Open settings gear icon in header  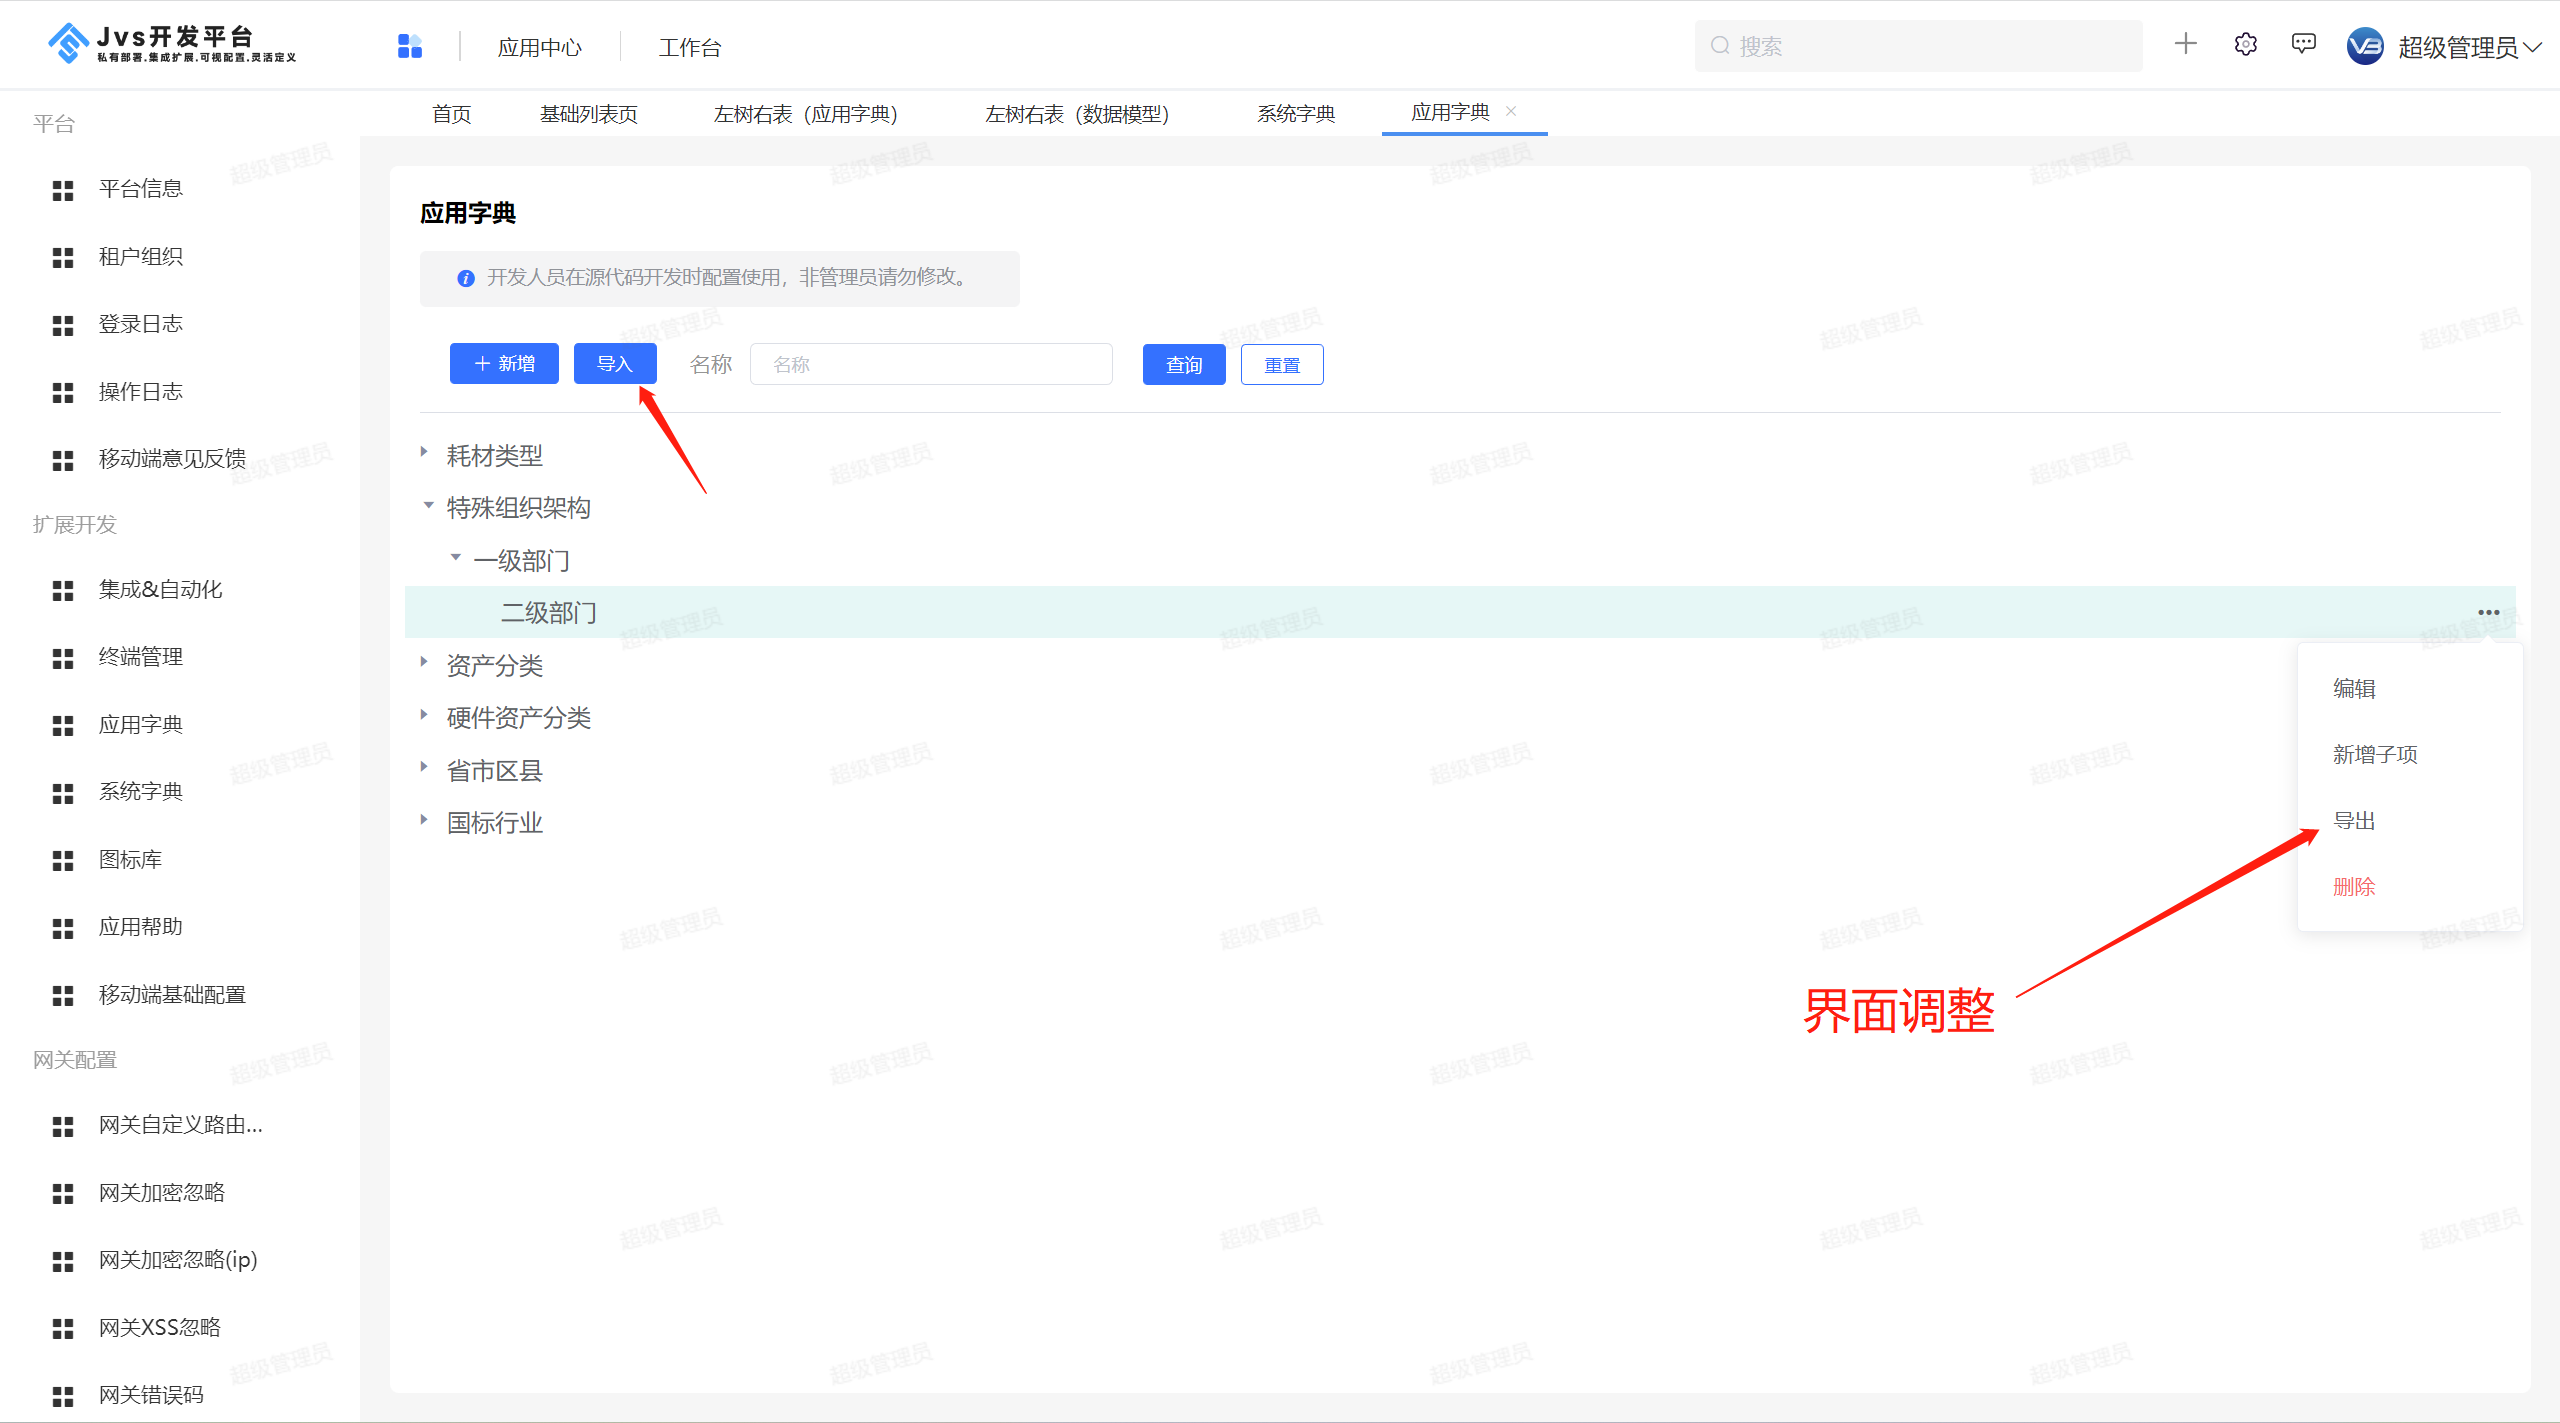pyautogui.click(x=2246, y=44)
